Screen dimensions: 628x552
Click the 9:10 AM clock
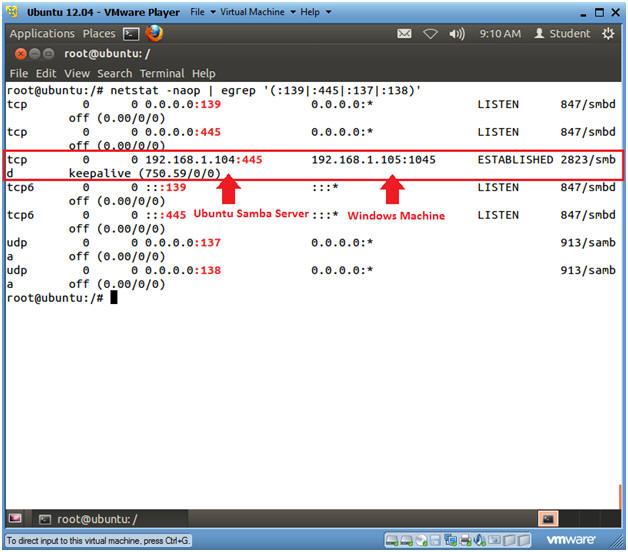click(500, 34)
